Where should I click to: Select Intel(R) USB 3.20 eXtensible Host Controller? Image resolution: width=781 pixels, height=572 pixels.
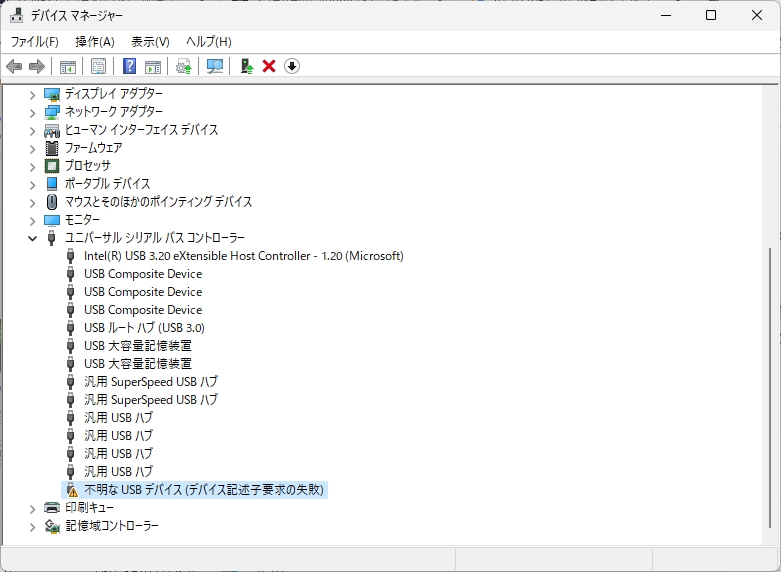coord(243,256)
